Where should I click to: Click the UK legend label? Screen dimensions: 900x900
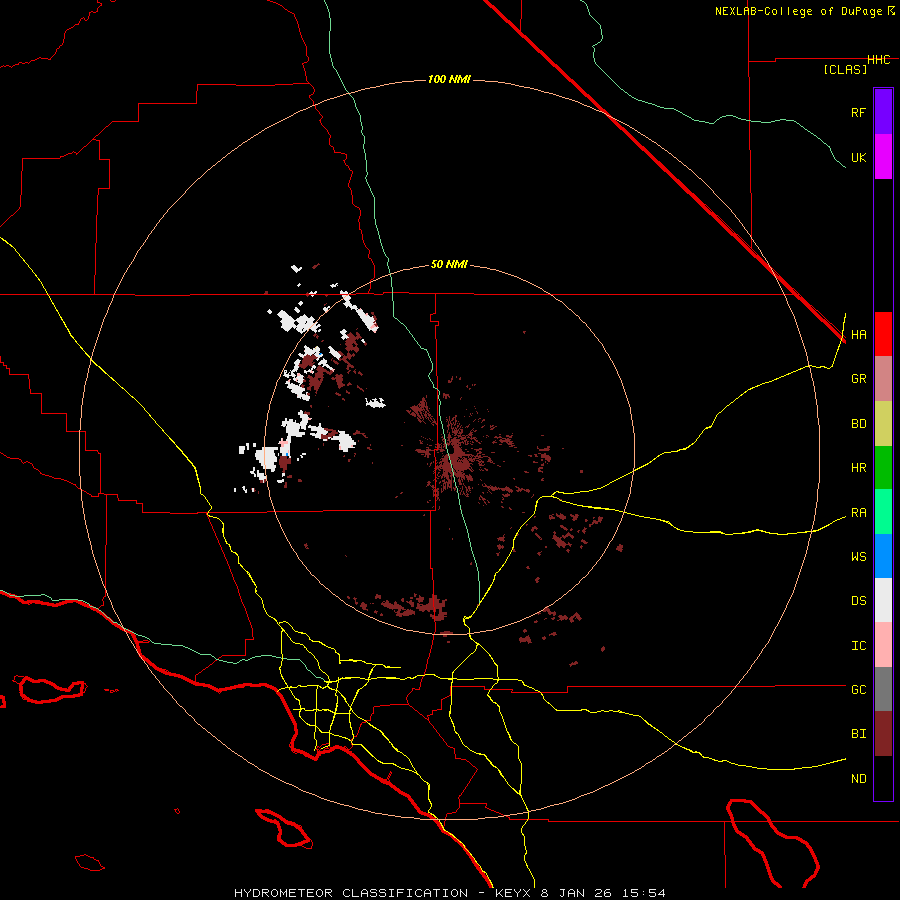pos(858,157)
